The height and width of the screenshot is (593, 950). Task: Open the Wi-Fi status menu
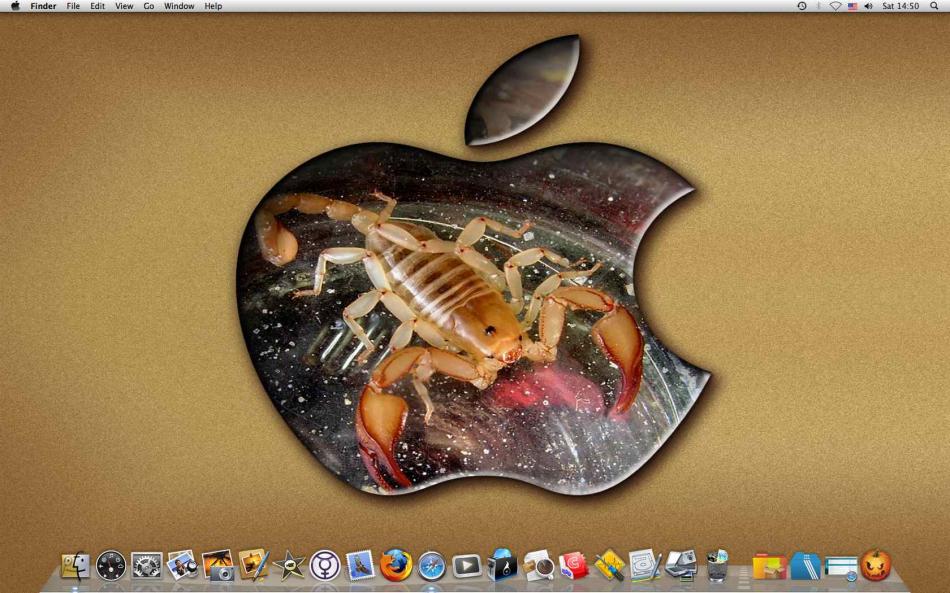pyautogui.click(x=835, y=6)
